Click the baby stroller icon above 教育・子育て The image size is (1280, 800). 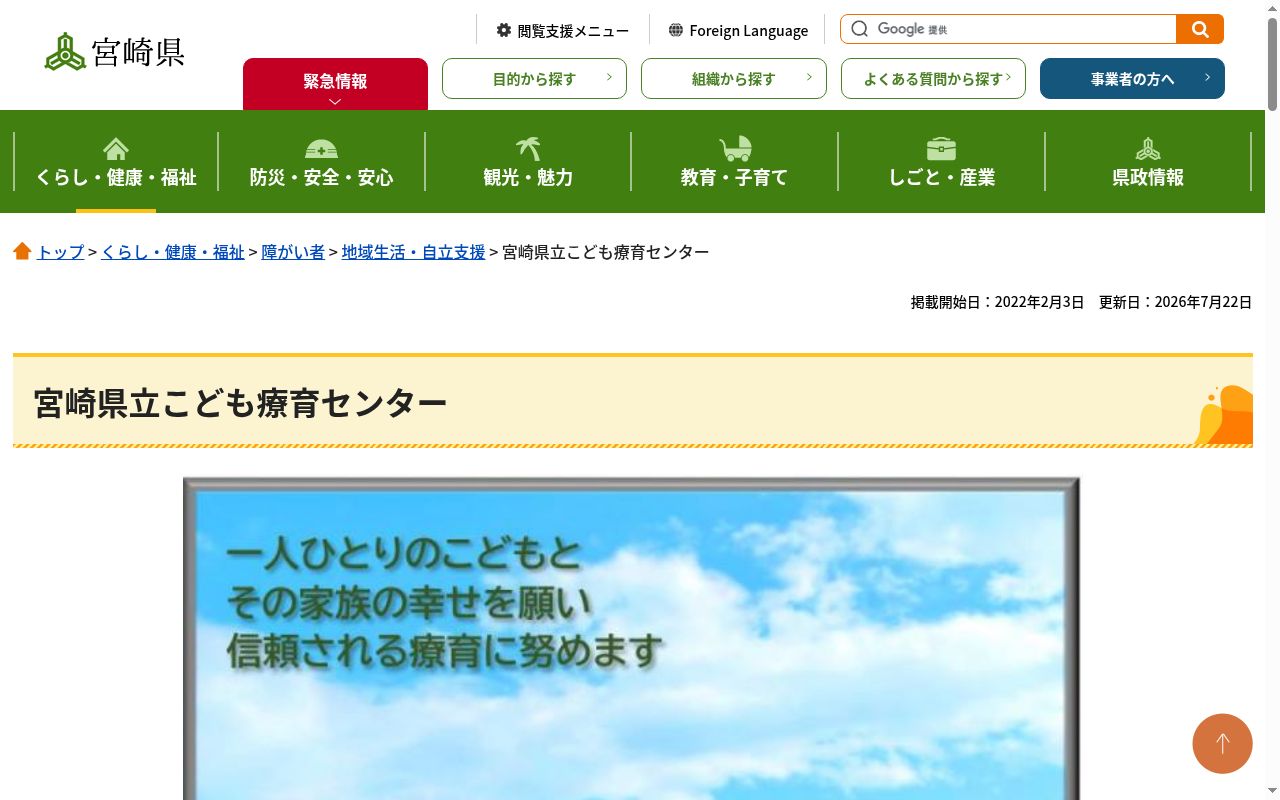pyautogui.click(x=735, y=149)
